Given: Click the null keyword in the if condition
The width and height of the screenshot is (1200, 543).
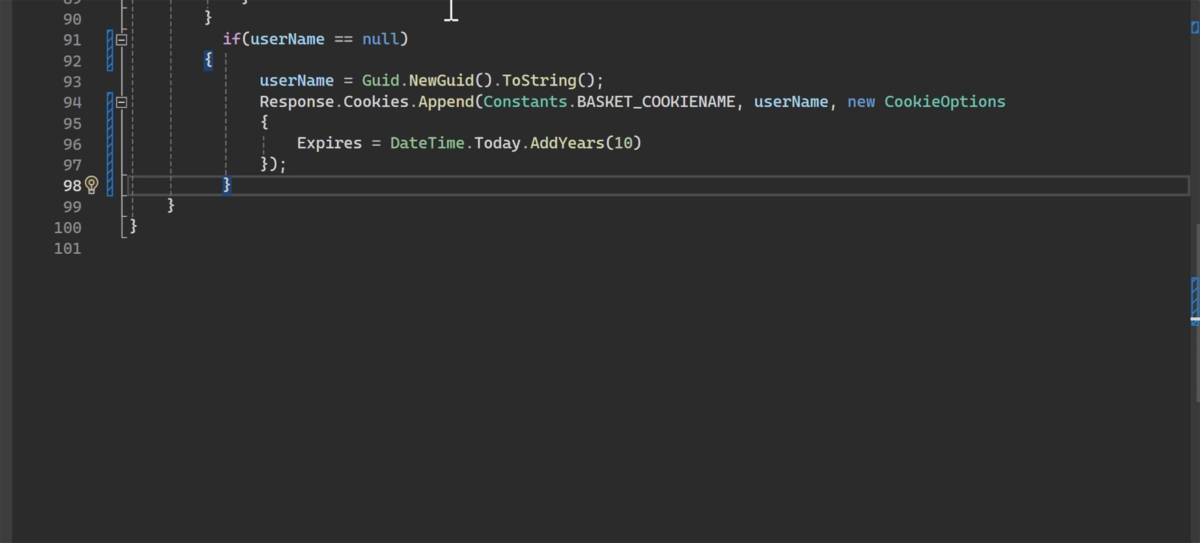Looking at the screenshot, I should pyautogui.click(x=381, y=40).
